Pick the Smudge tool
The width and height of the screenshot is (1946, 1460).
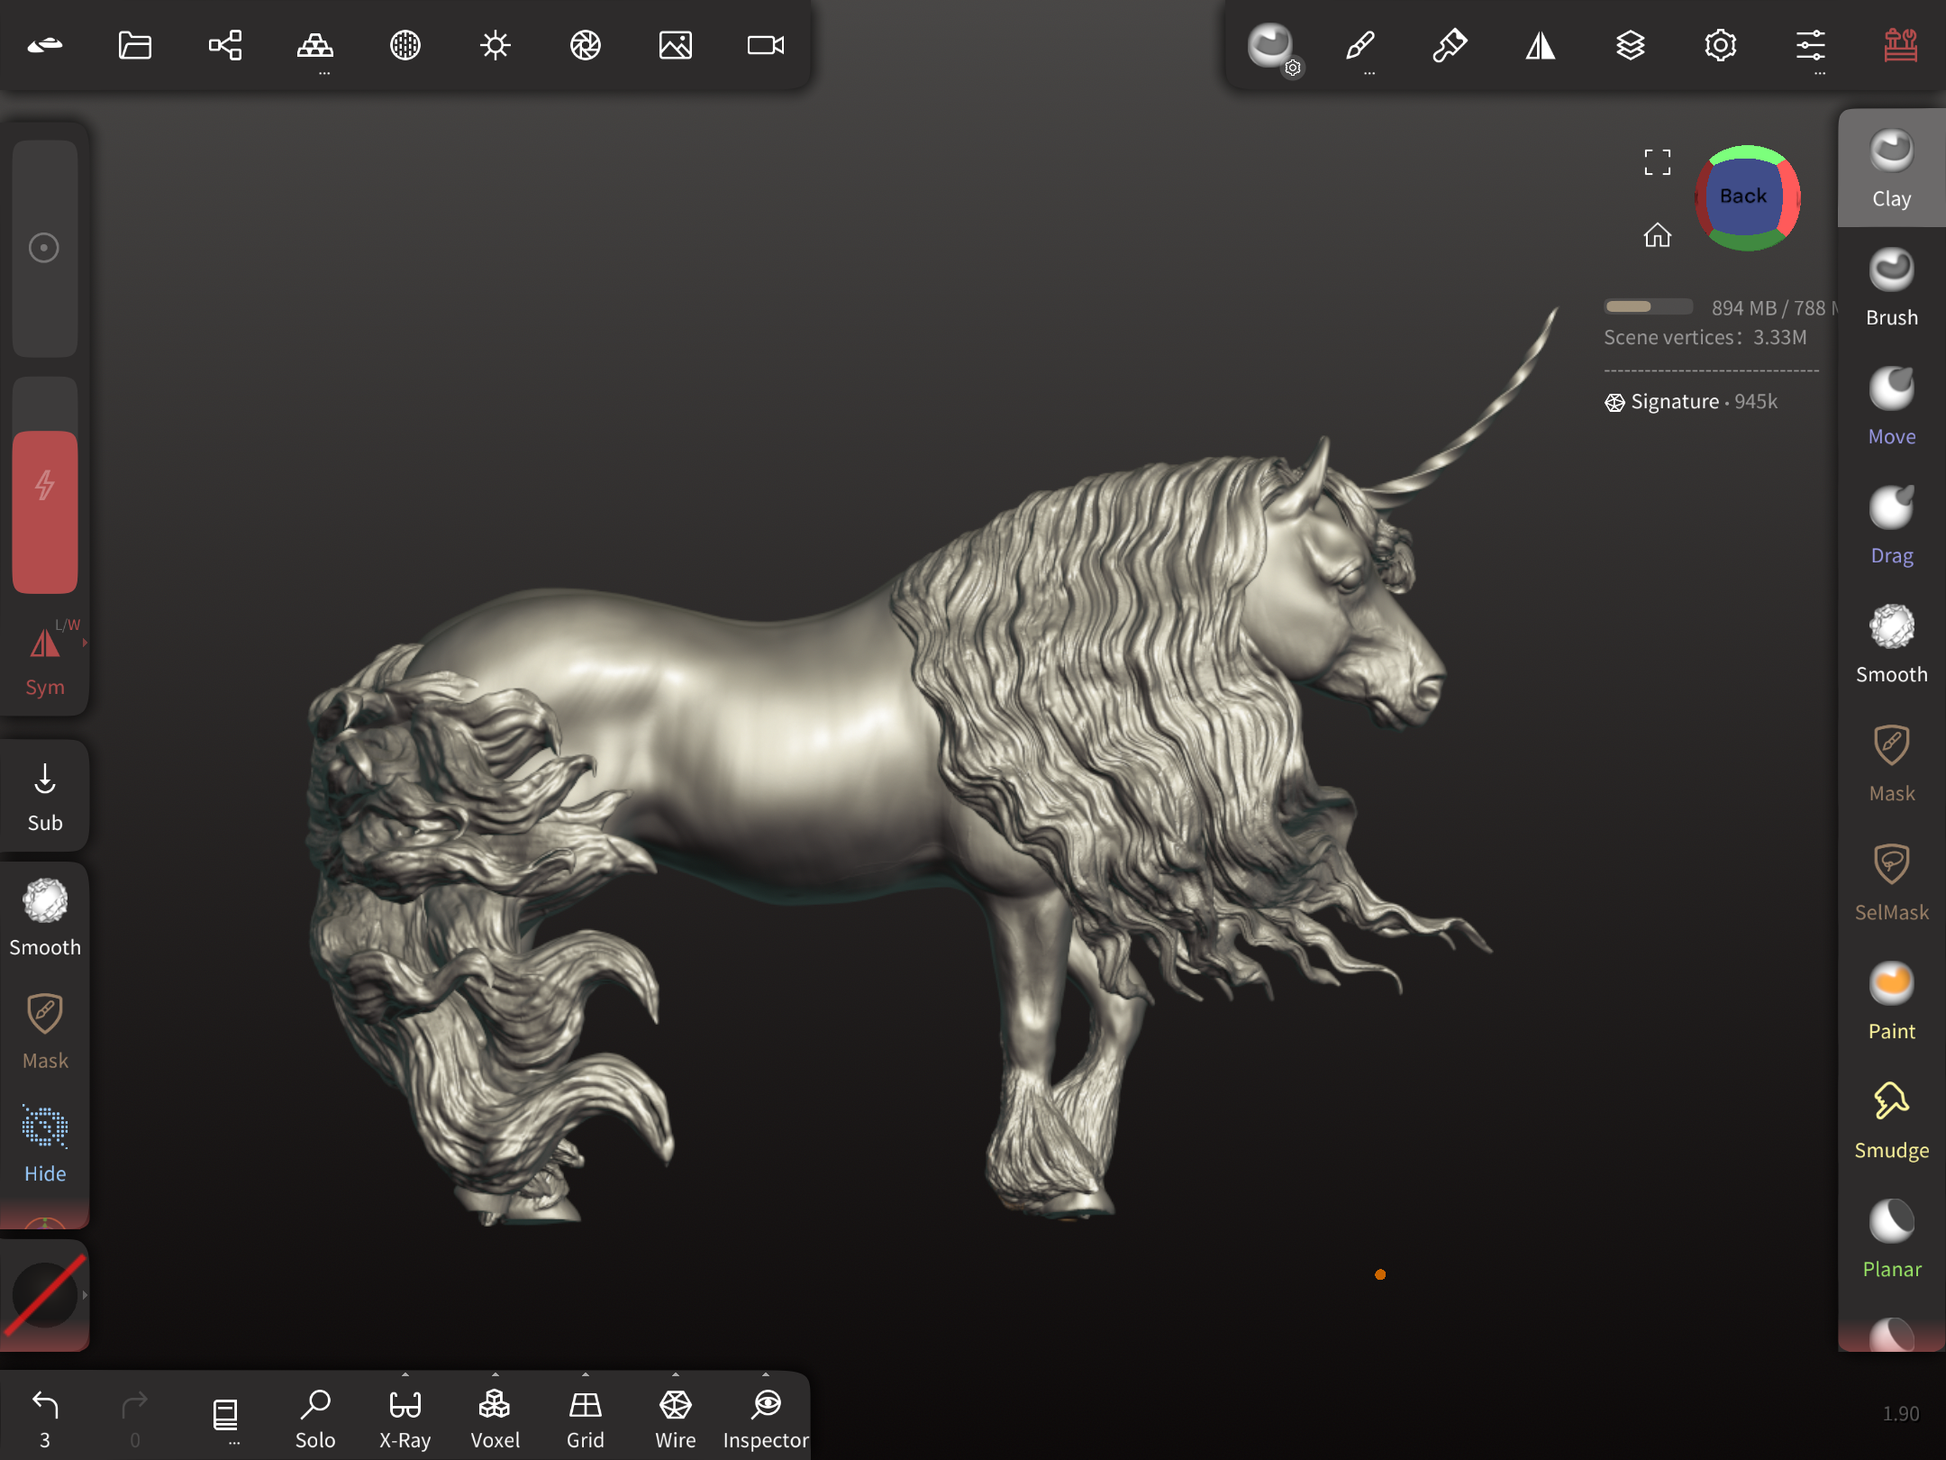coord(1890,1120)
